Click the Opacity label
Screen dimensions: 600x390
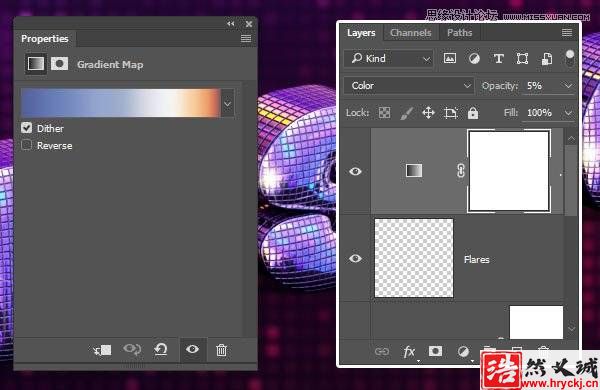click(x=499, y=86)
